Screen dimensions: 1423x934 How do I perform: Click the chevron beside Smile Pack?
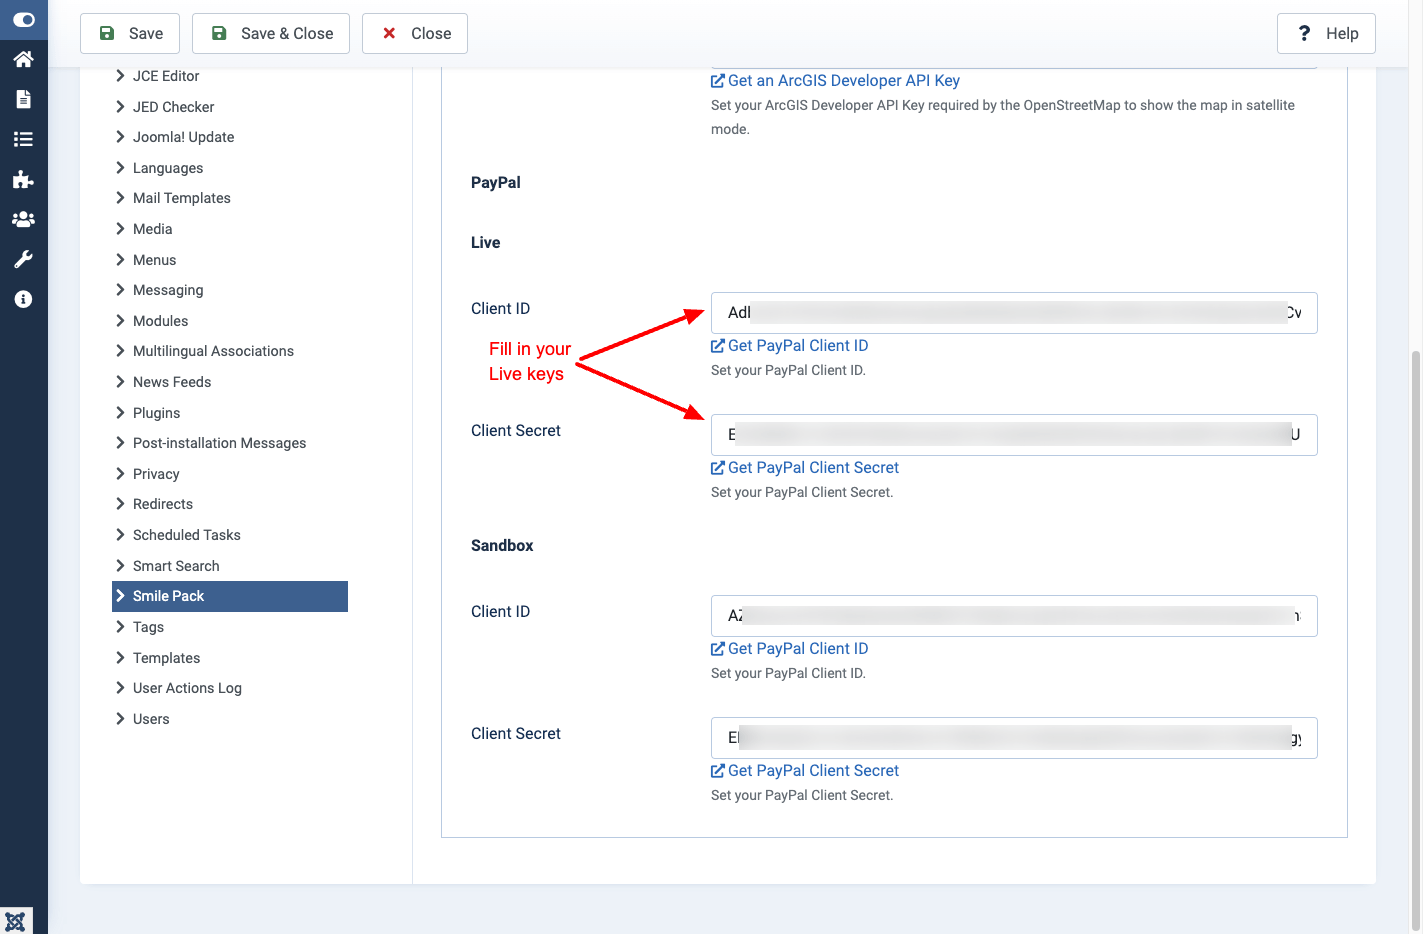point(120,596)
